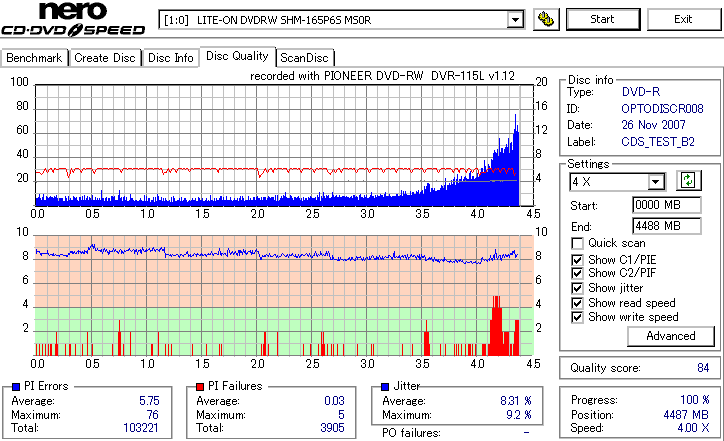Viewport: 724px width, 441px height.
Task: Open the Advanced settings button
Action: tap(670, 336)
